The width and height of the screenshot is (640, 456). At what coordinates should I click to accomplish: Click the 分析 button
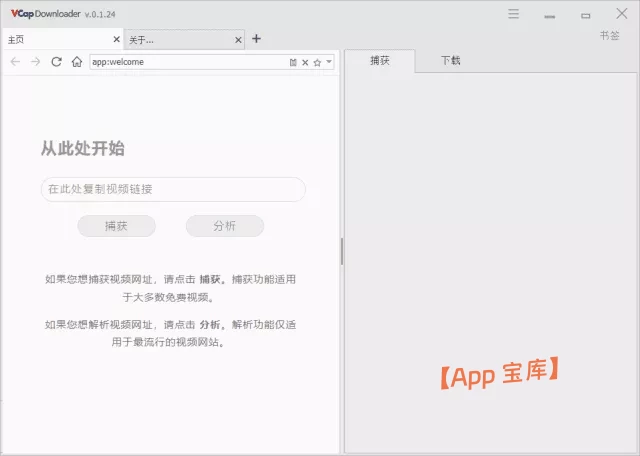click(x=225, y=226)
